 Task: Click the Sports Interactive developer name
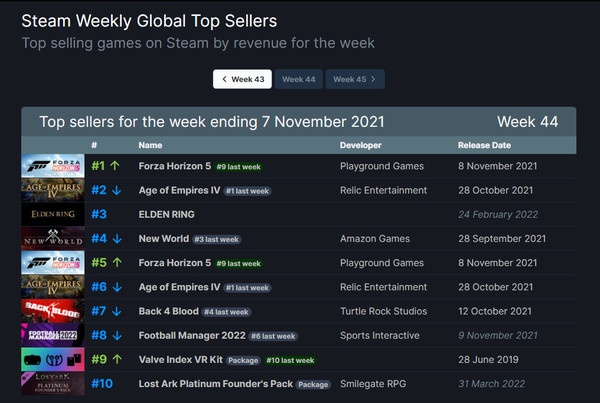(380, 335)
